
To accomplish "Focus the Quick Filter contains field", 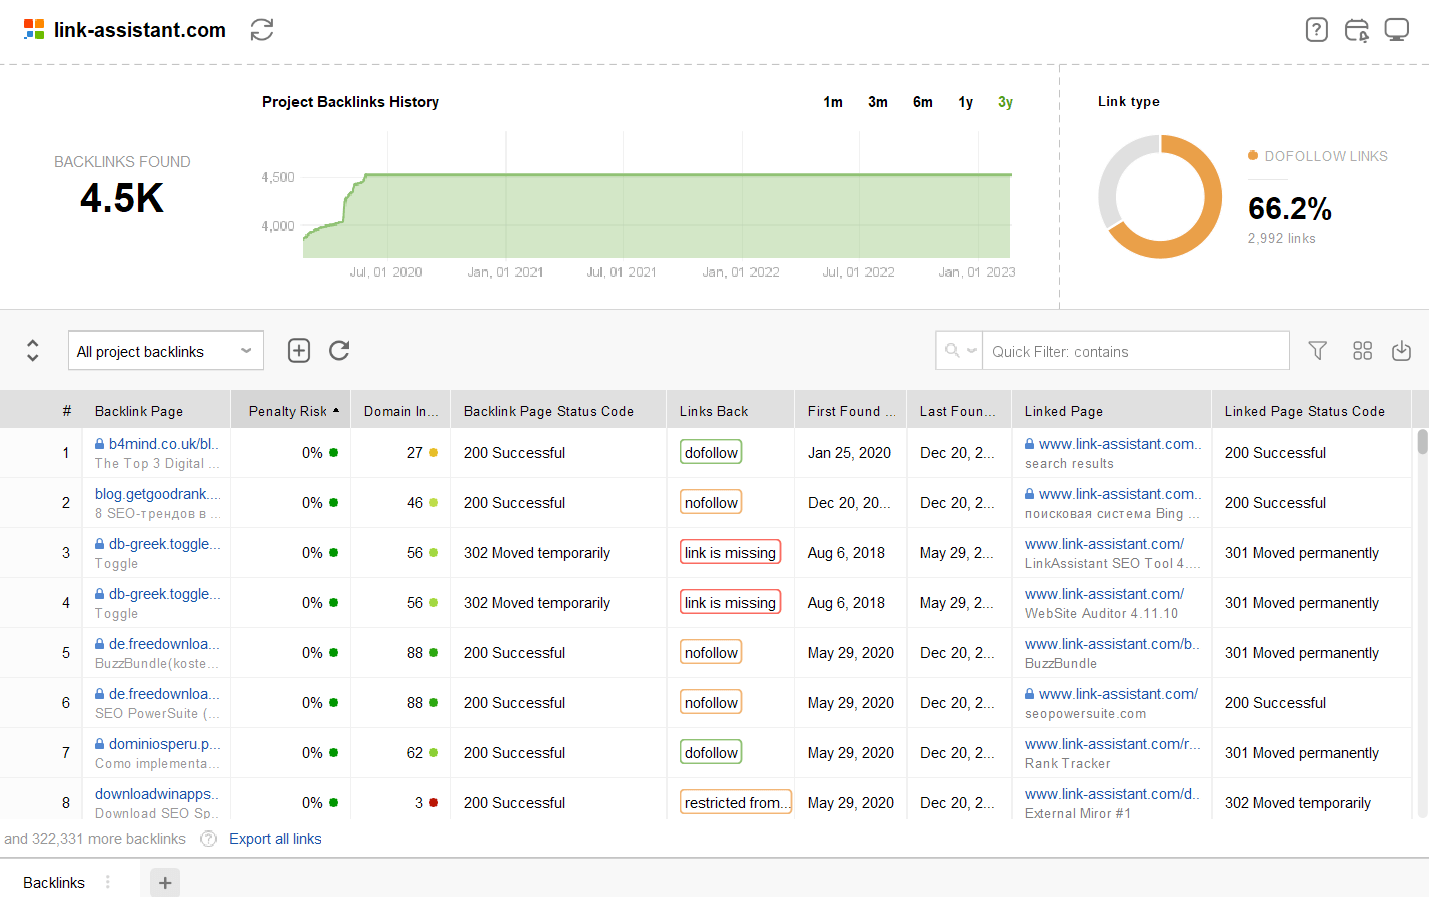I will point(1135,351).
